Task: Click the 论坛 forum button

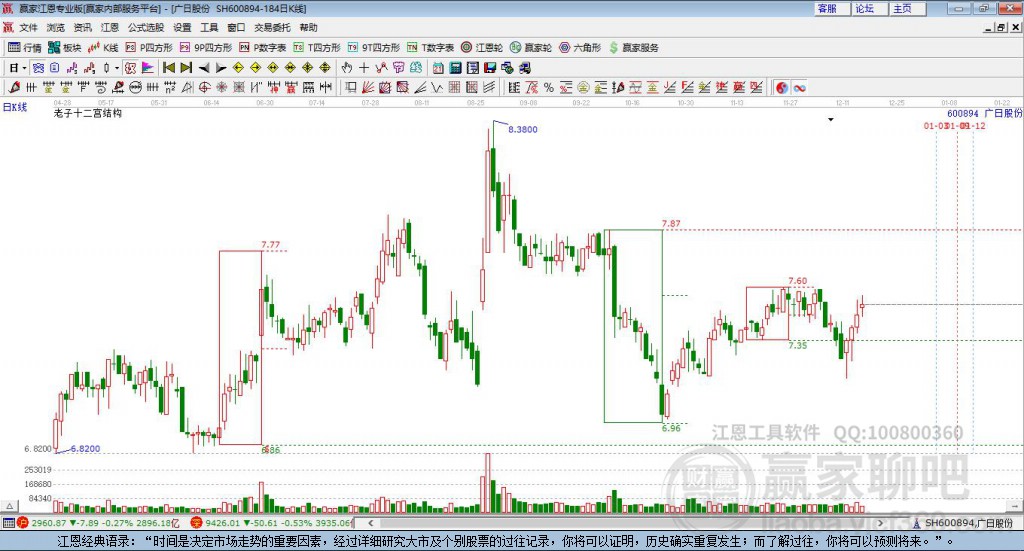Action: coord(869,8)
